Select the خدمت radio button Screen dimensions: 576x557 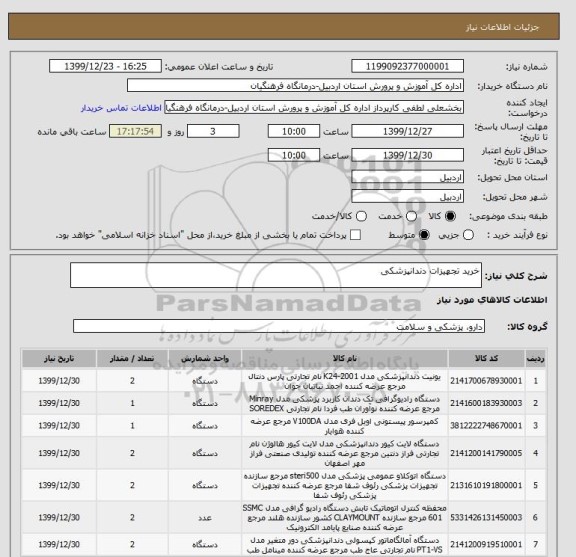[411, 216]
